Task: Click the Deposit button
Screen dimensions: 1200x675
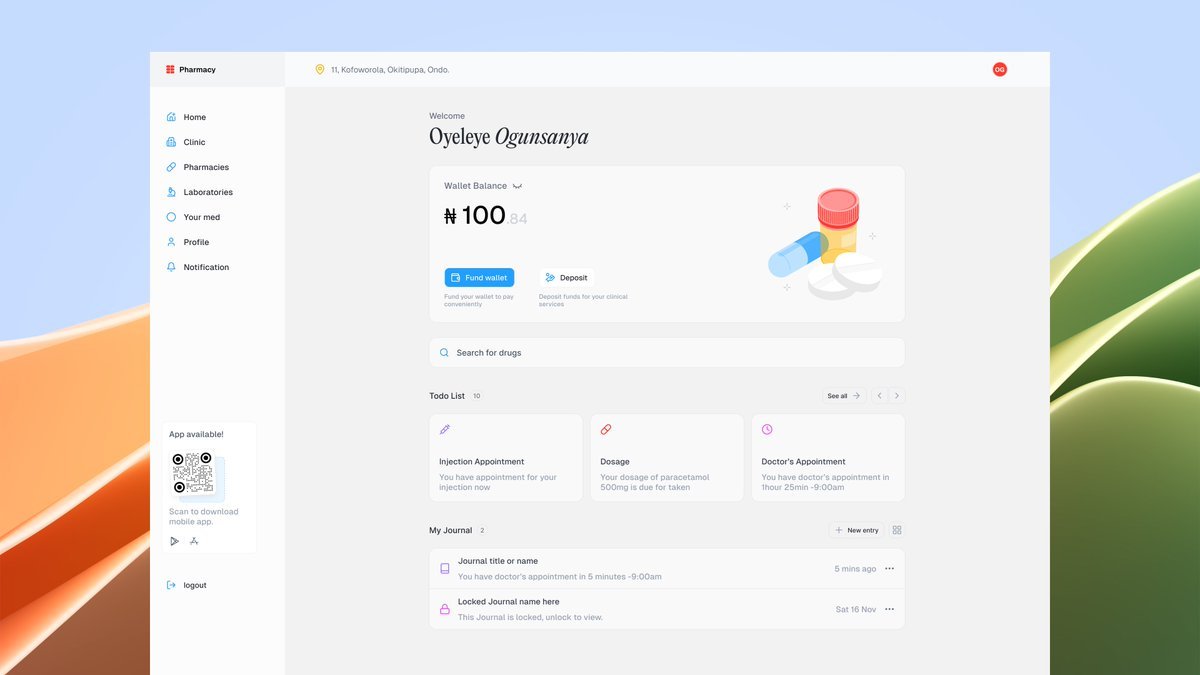Action: 566,278
